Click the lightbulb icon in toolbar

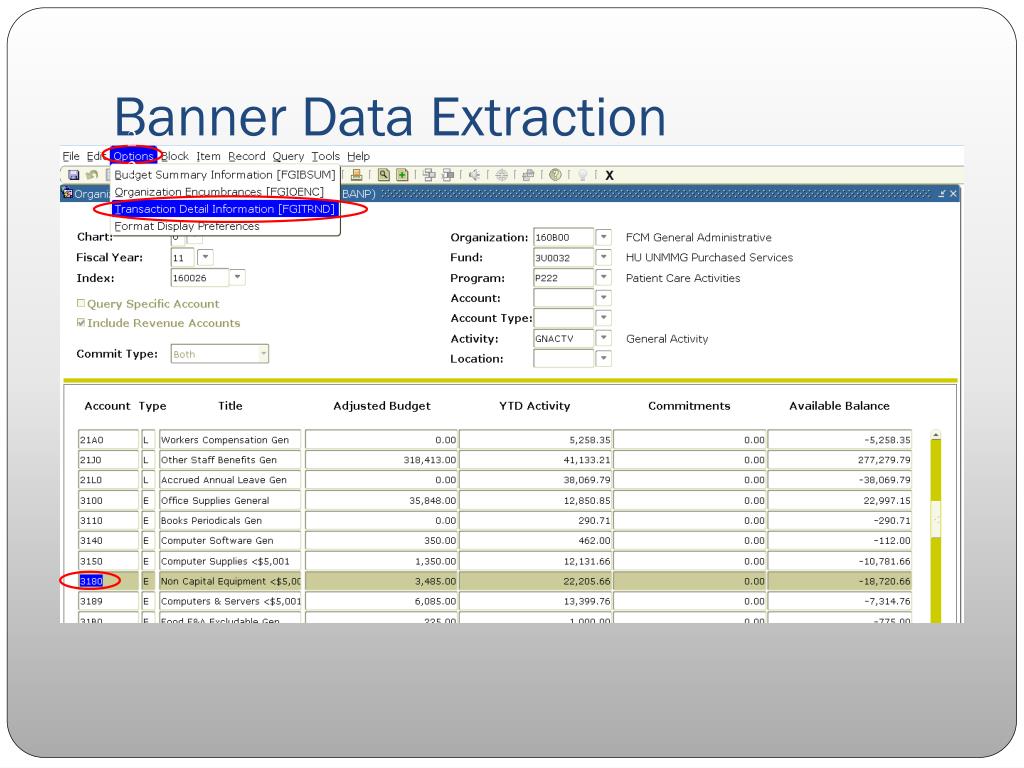point(582,175)
